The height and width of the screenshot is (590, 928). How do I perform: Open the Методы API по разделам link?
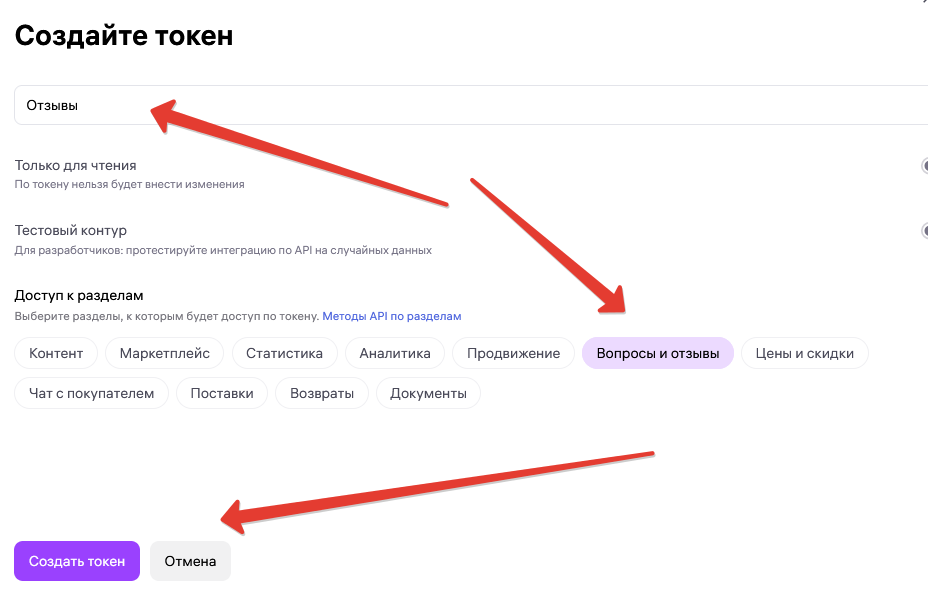point(391,316)
